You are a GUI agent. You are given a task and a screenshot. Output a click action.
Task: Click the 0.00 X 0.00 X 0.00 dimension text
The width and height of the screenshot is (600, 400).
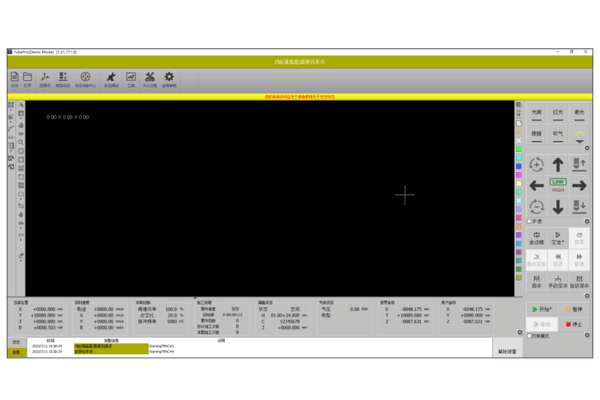pyautogui.click(x=68, y=117)
